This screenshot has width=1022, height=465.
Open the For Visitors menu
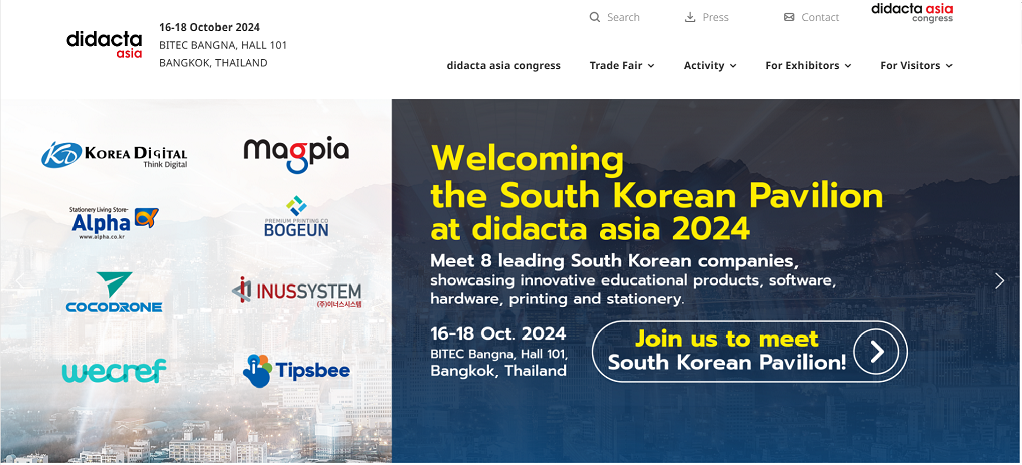(911, 65)
